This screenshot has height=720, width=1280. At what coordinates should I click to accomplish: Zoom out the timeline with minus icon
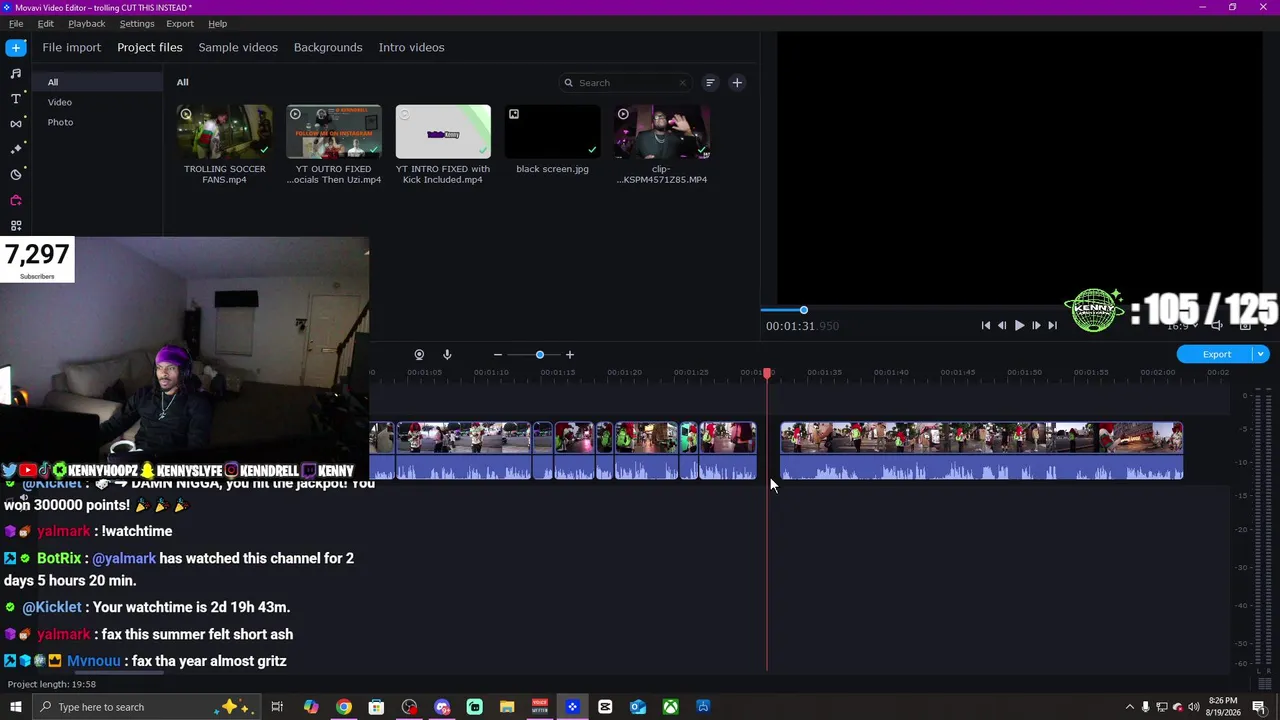coord(498,355)
